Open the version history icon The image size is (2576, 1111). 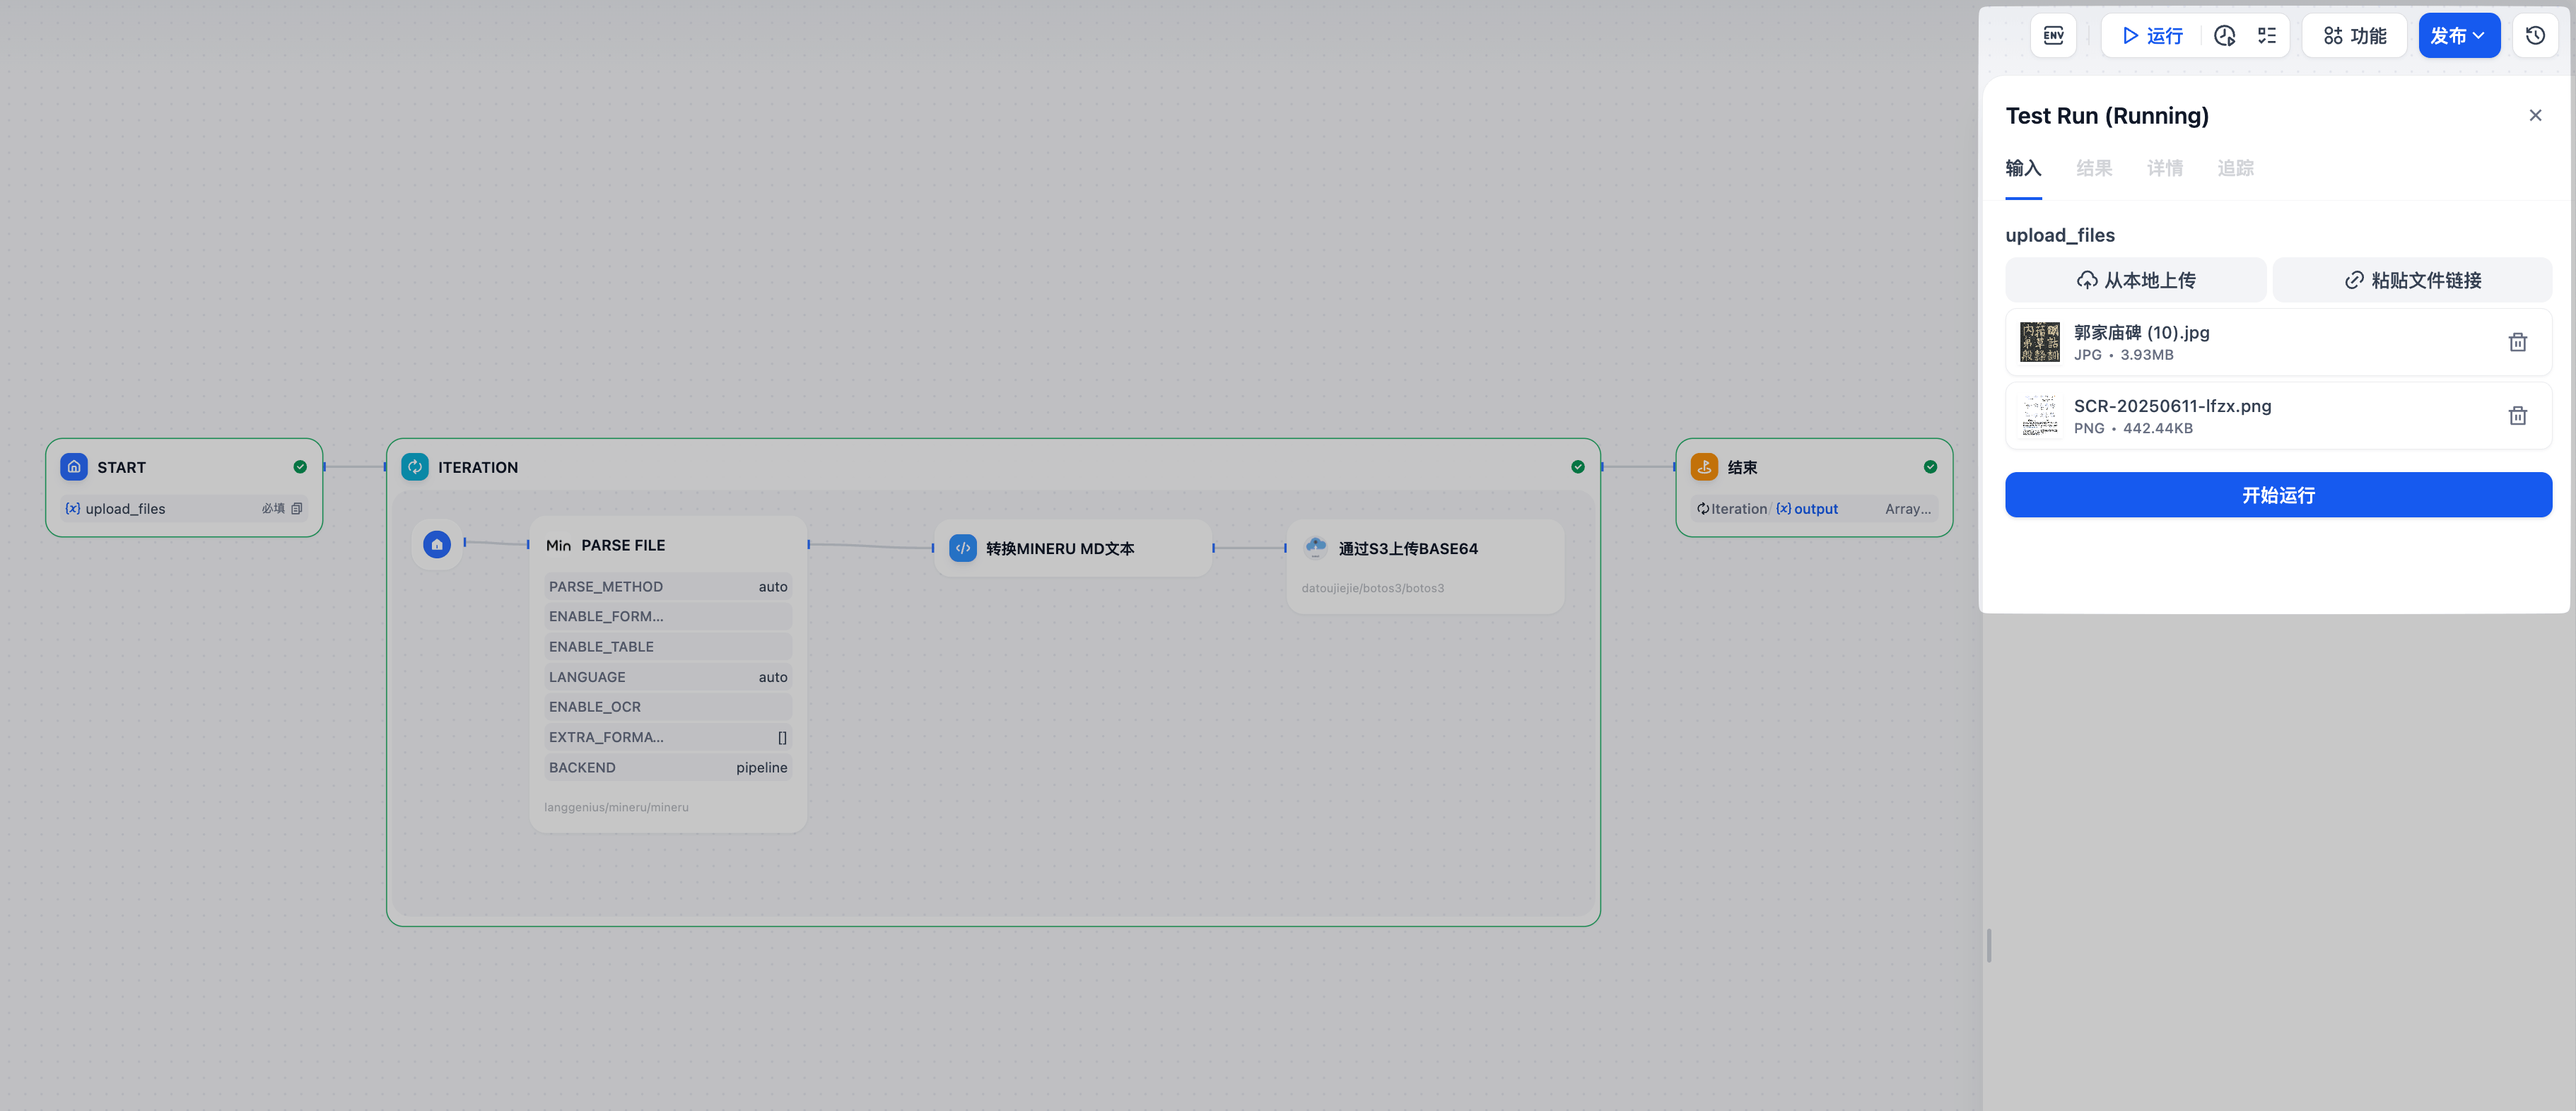[2535, 36]
